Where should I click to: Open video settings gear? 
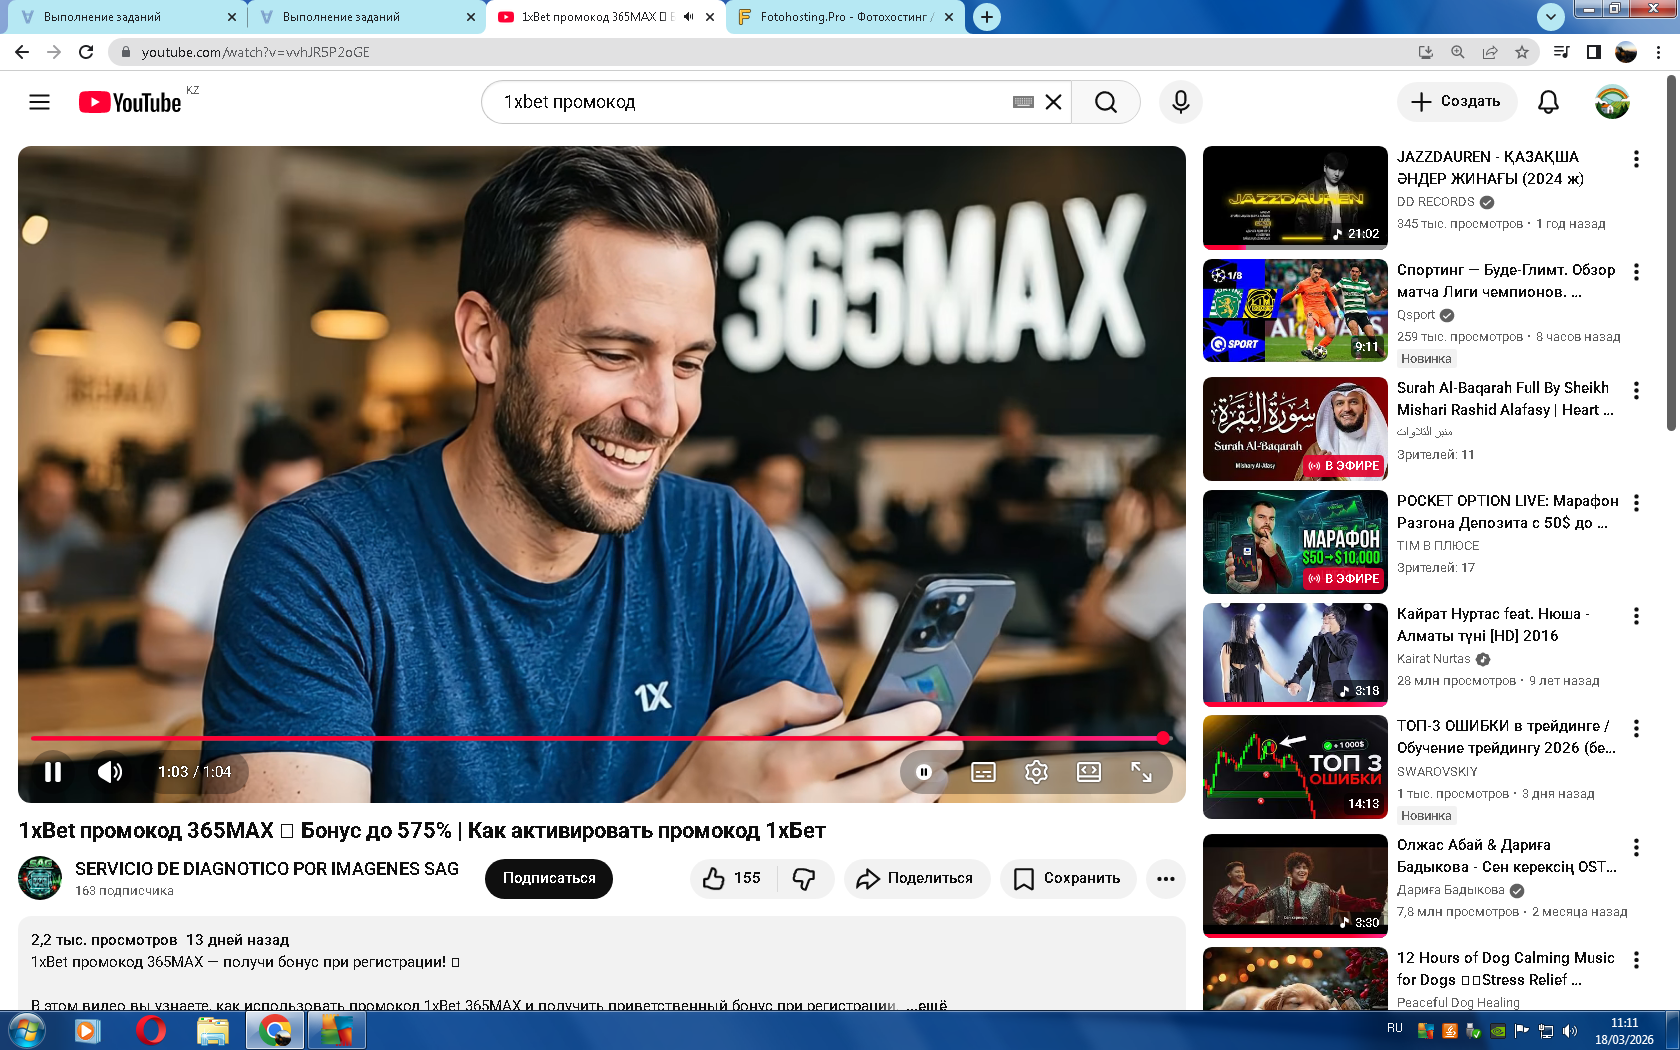coord(1036,772)
